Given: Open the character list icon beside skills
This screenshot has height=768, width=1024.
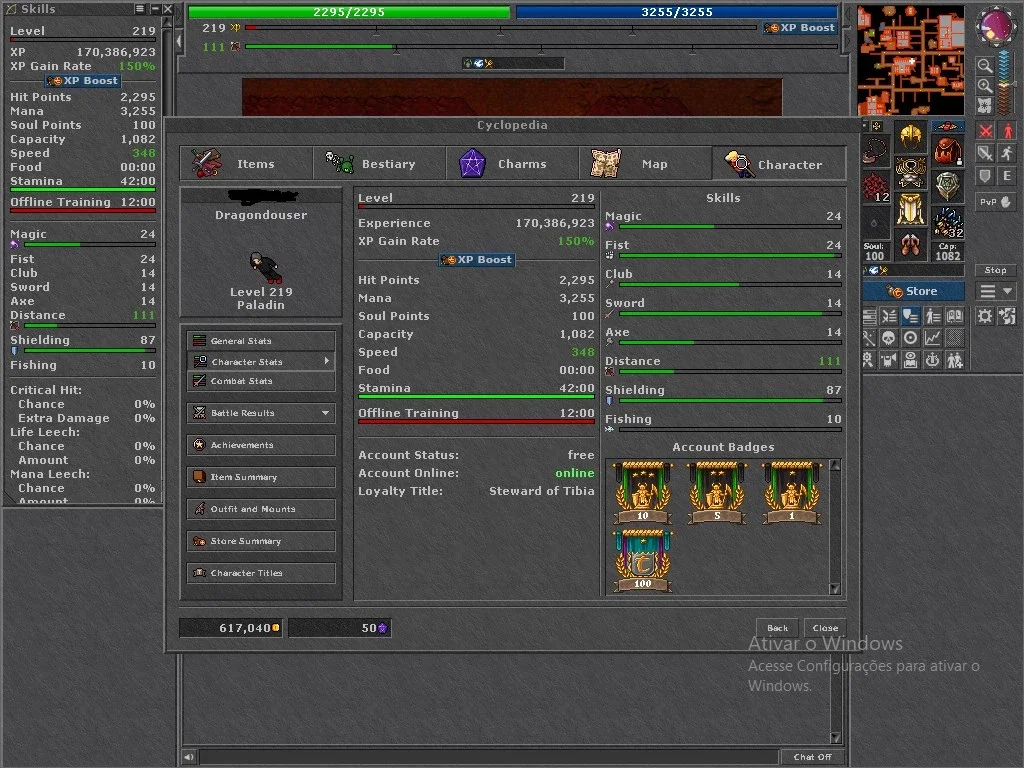Looking at the screenshot, I should click(x=933, y=316).
